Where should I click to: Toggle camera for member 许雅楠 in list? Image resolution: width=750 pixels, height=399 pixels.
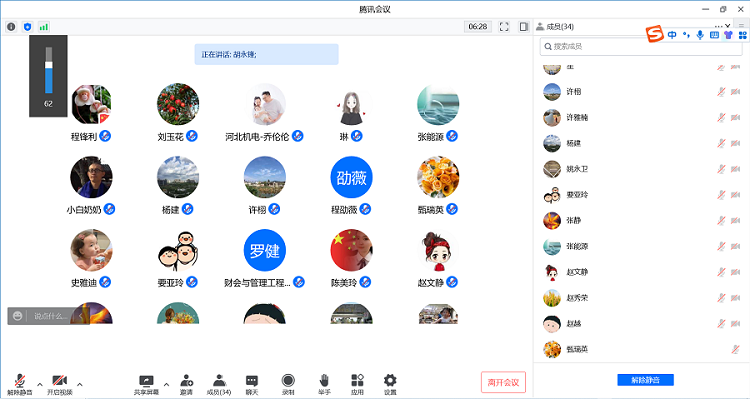(x=736, y=118)
